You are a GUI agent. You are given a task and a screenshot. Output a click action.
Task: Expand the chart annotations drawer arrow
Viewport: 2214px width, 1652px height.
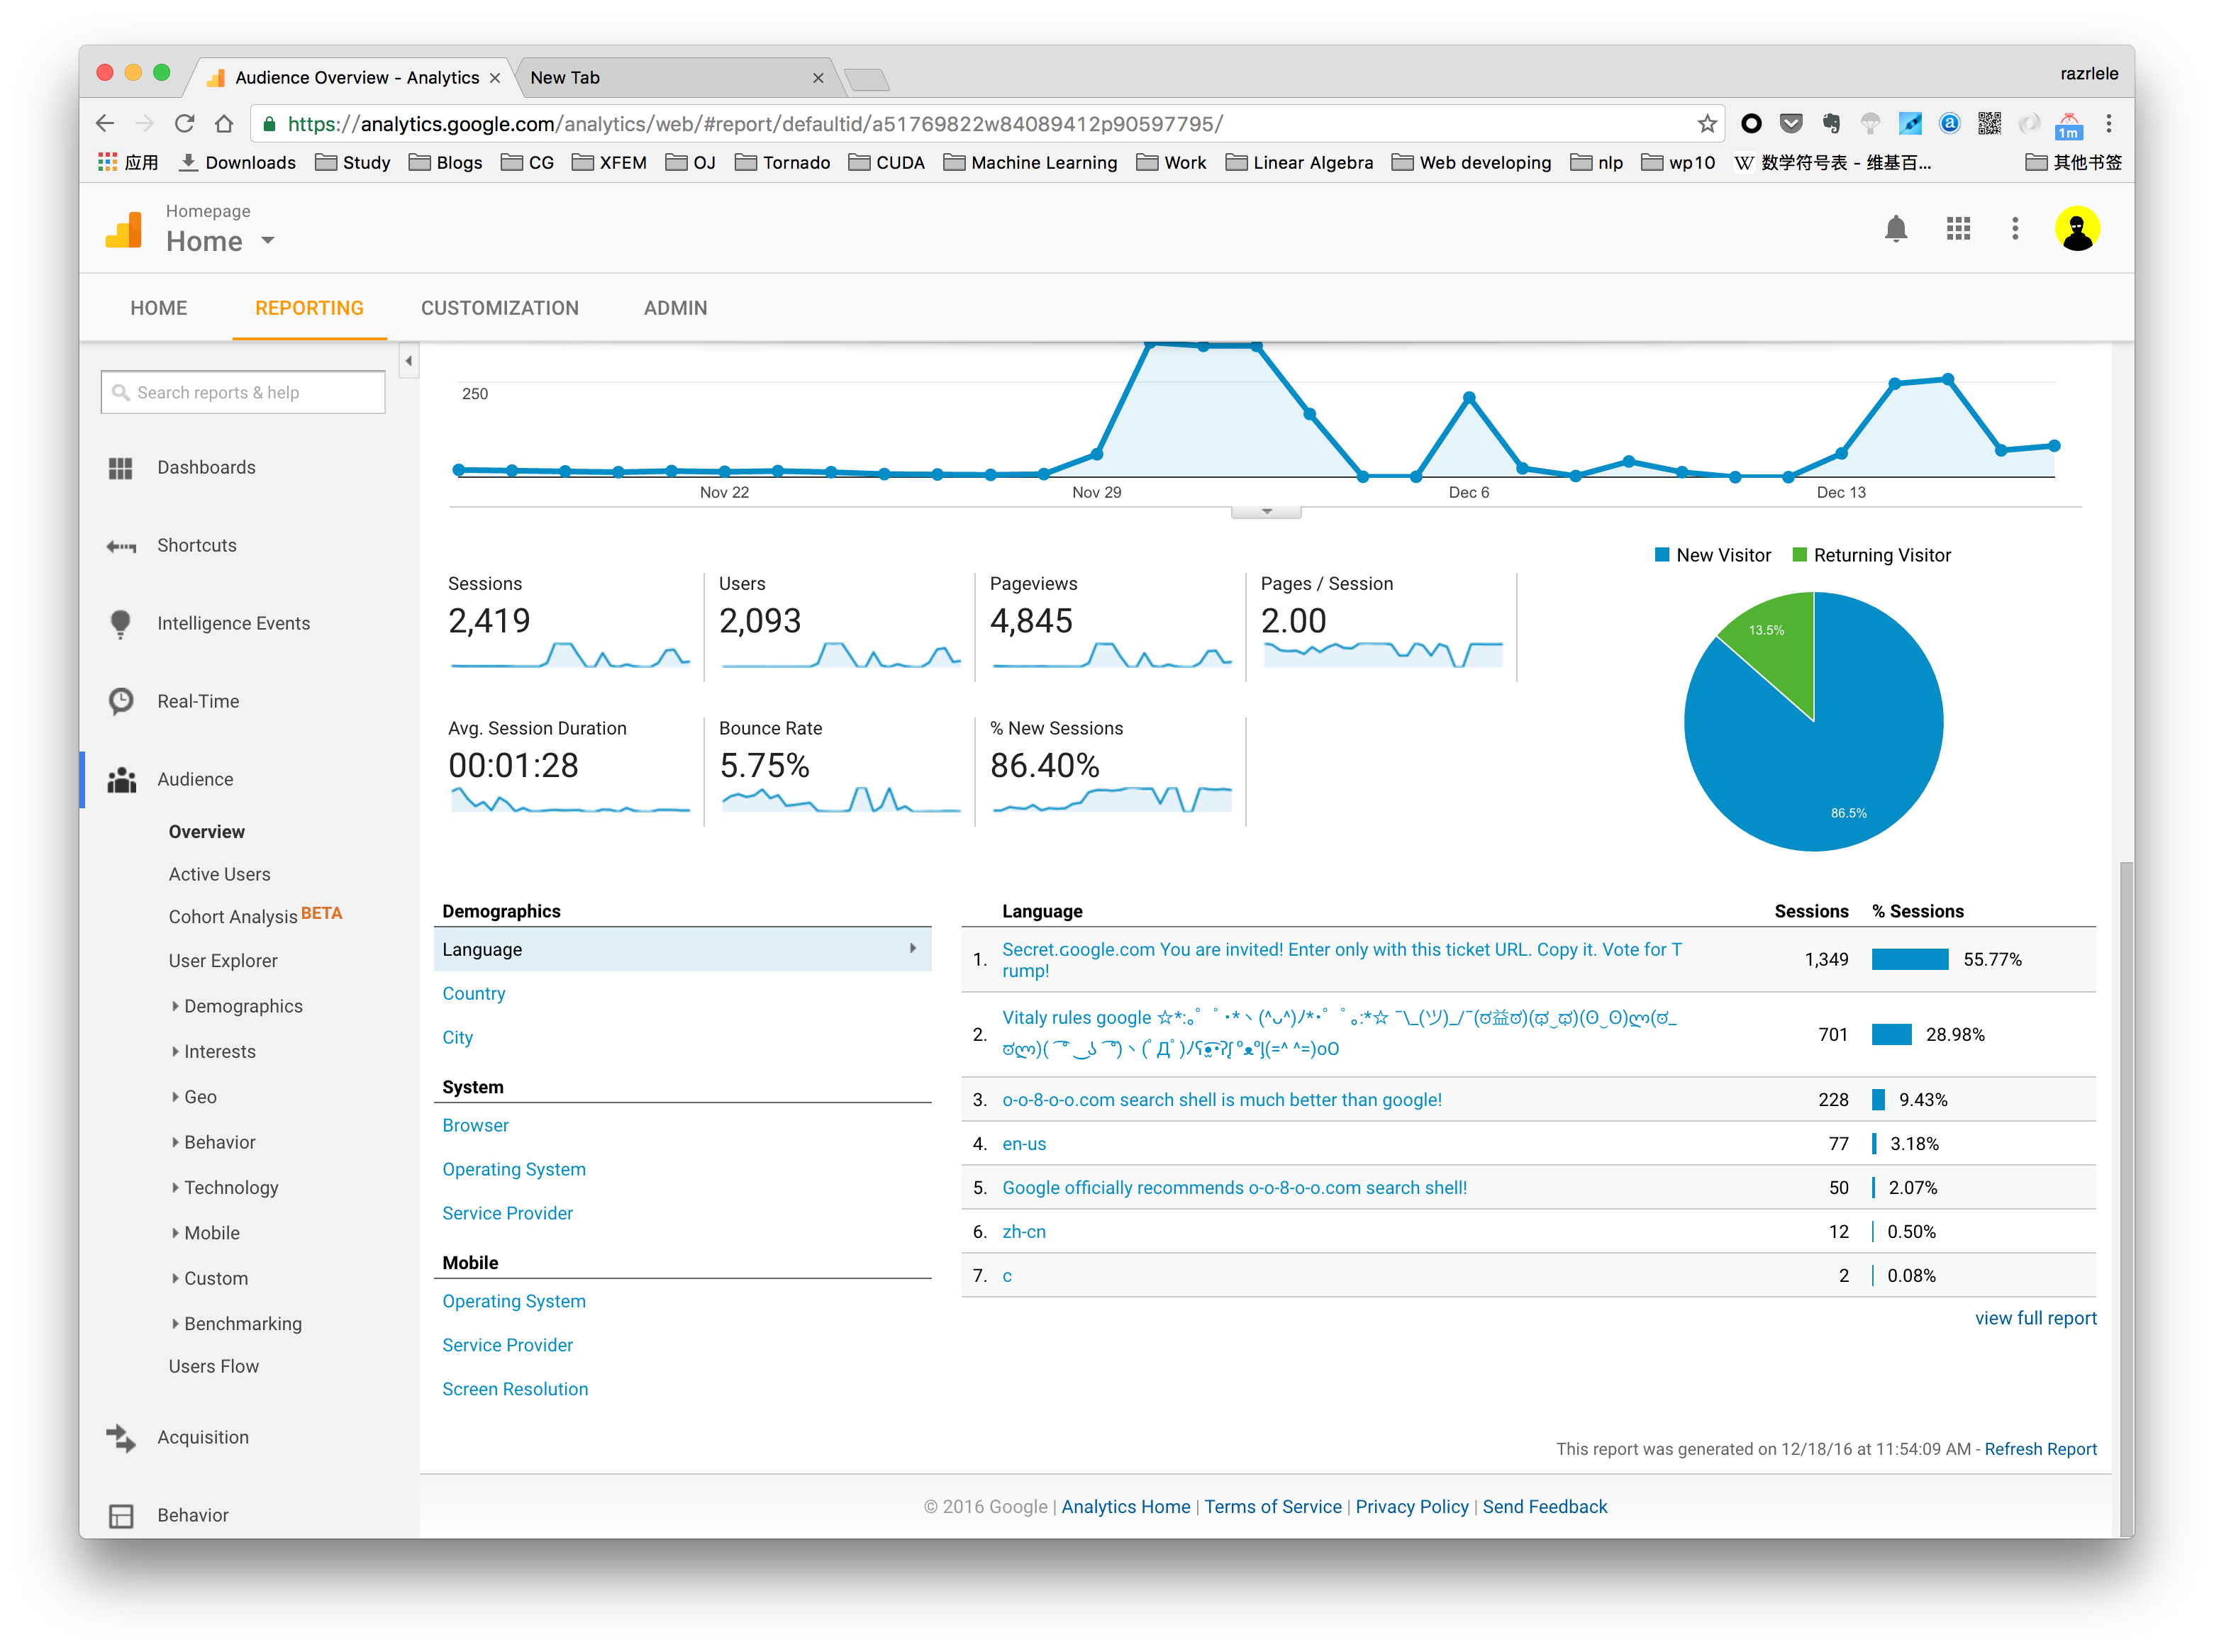point(1266,512)
